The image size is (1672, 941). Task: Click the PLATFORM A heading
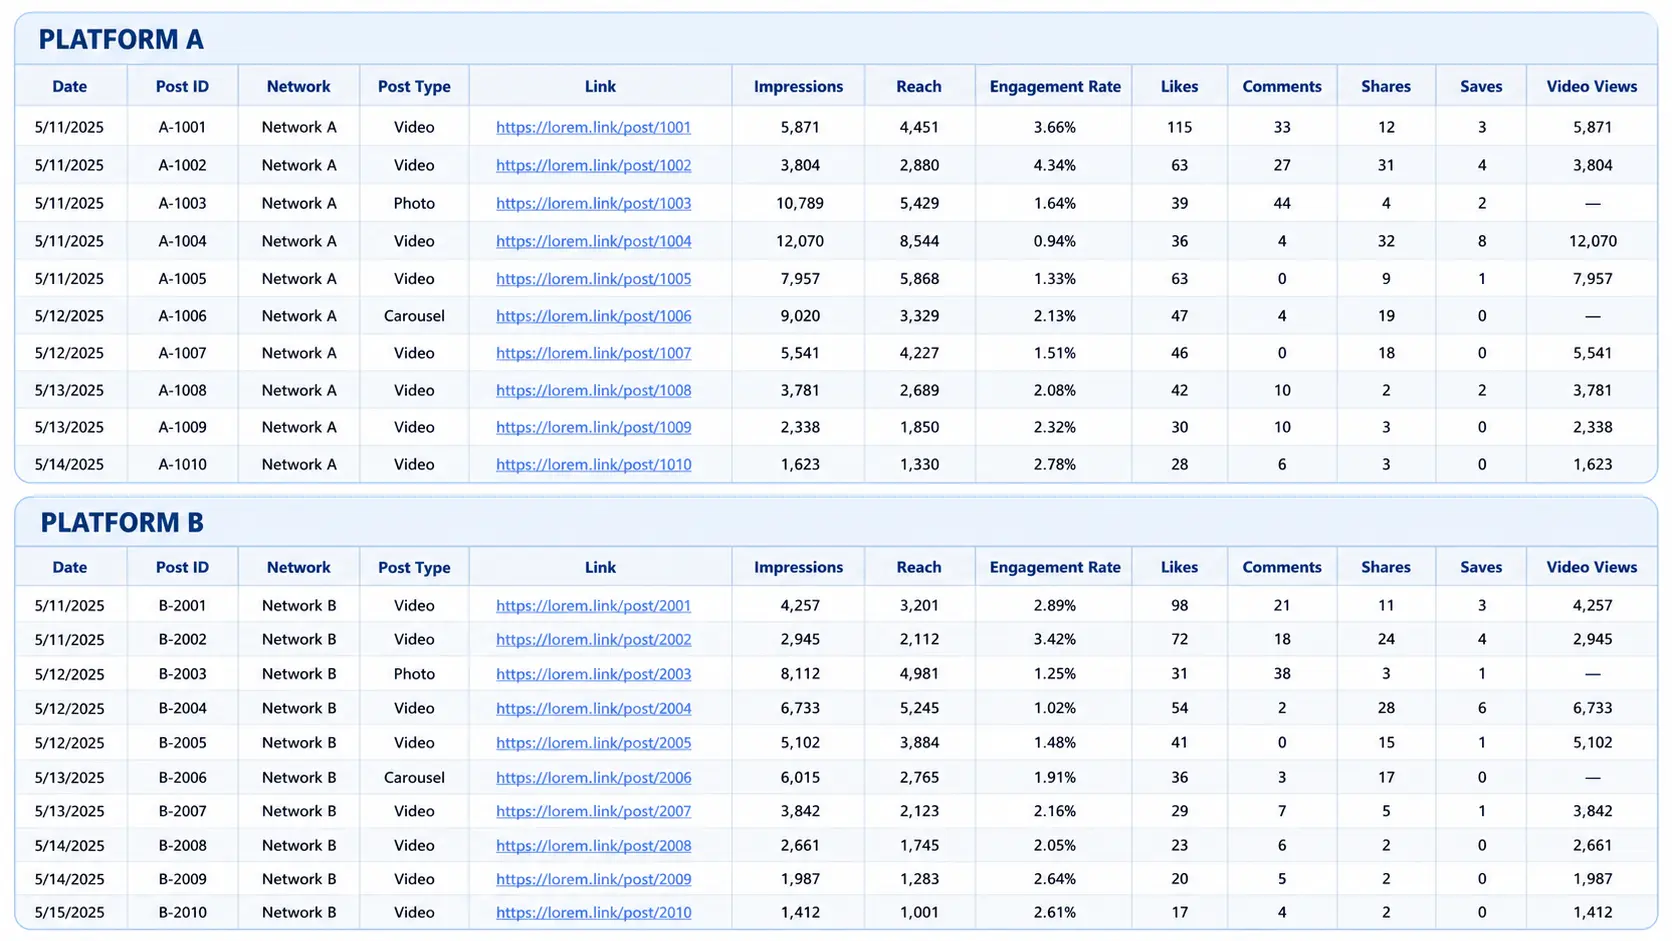point(121,40)
